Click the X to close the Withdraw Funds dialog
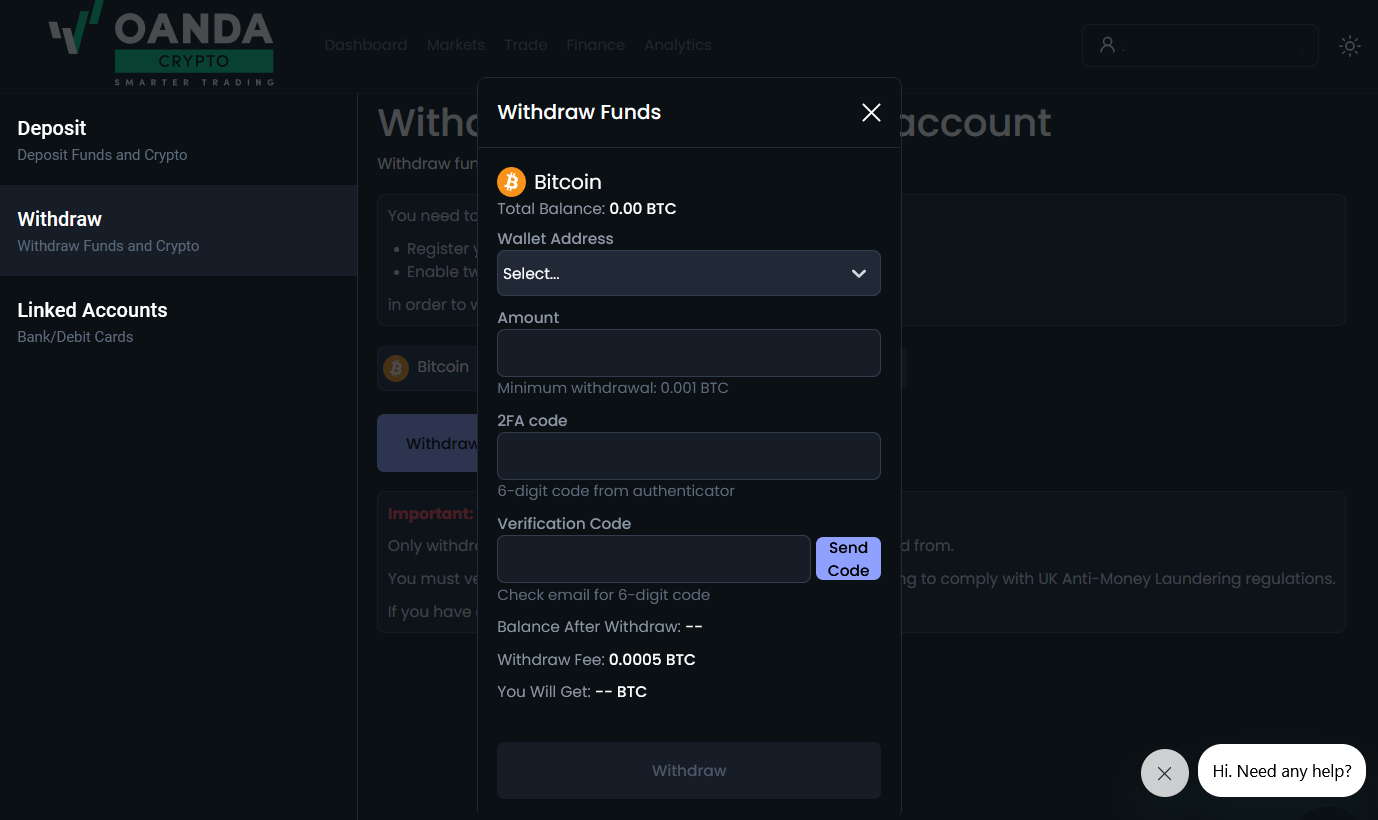Screen dimensions: 1378x820 [870, 112]
